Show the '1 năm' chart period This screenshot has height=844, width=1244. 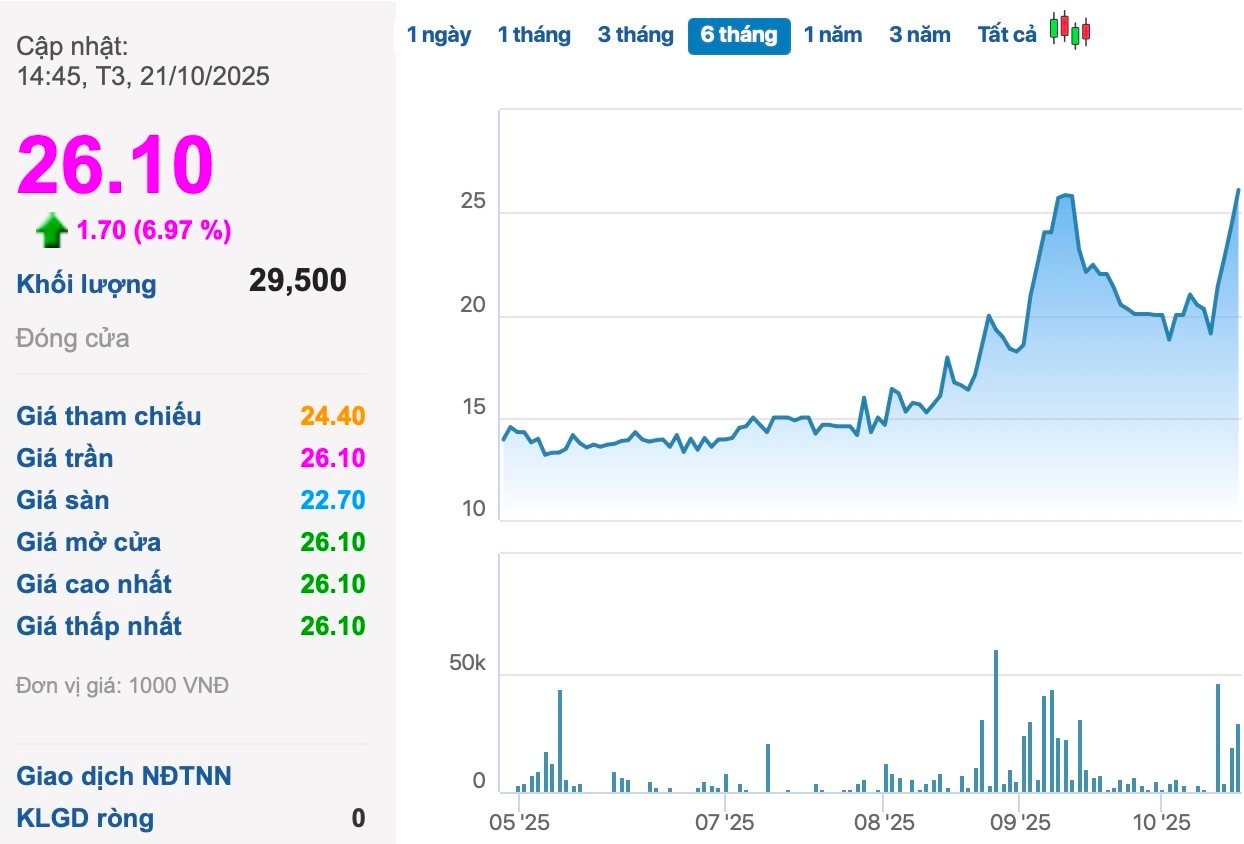click(833, 35)
